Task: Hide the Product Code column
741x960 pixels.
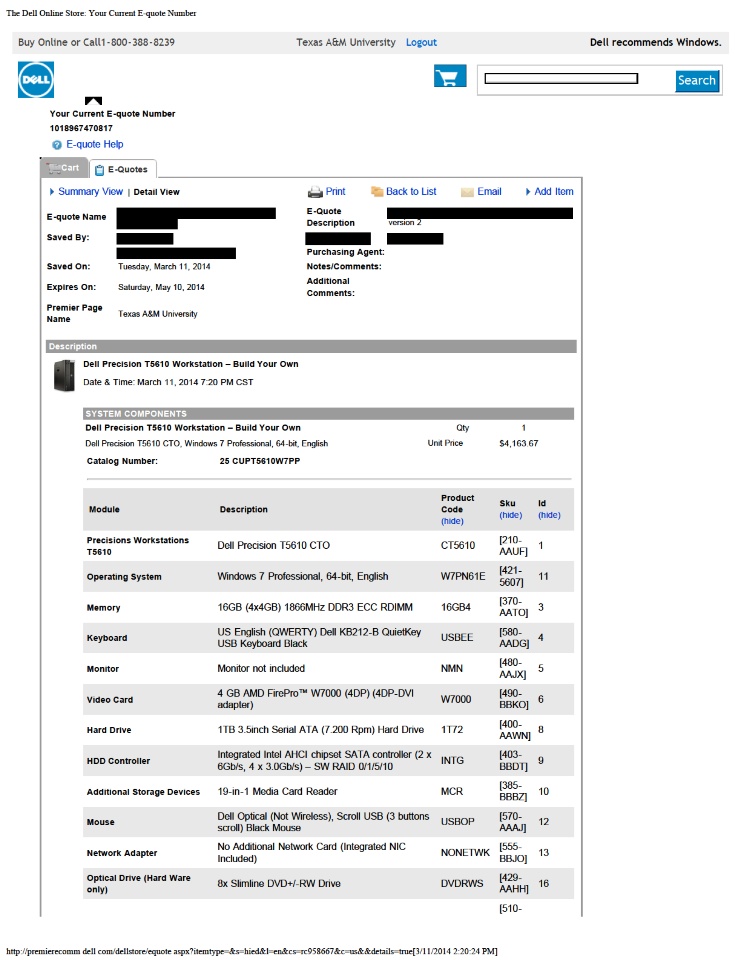Action: (x=452, y=522)
